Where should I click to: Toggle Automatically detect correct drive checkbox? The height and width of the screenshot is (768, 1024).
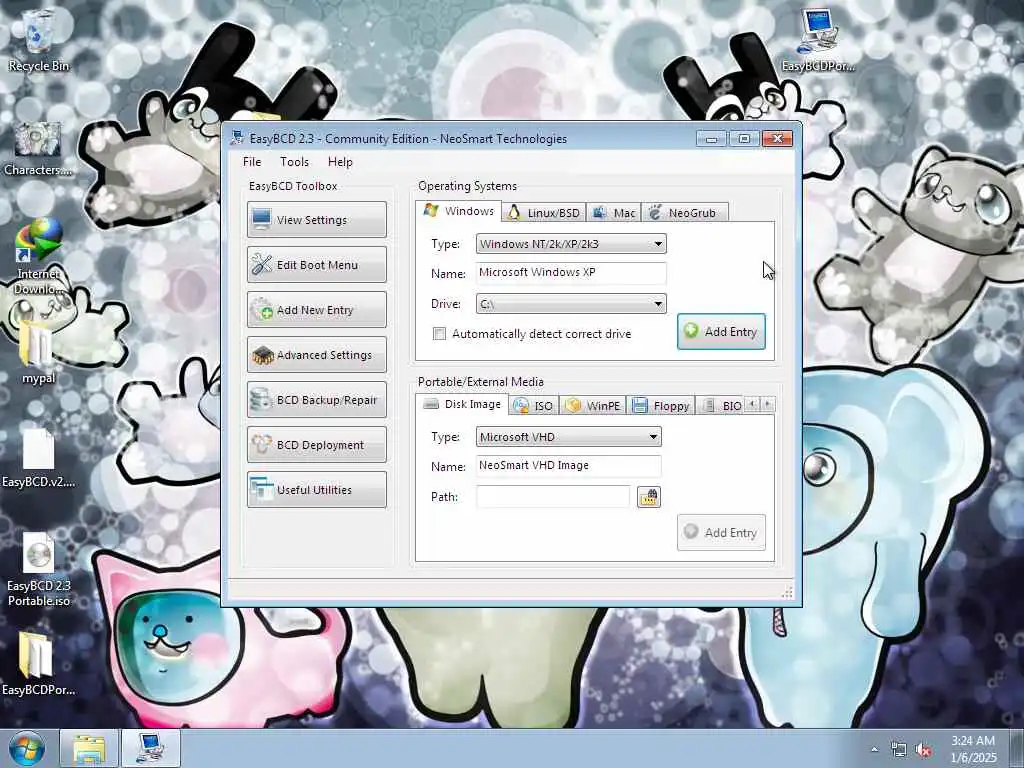pyautogui.click(x=440, y=334)
